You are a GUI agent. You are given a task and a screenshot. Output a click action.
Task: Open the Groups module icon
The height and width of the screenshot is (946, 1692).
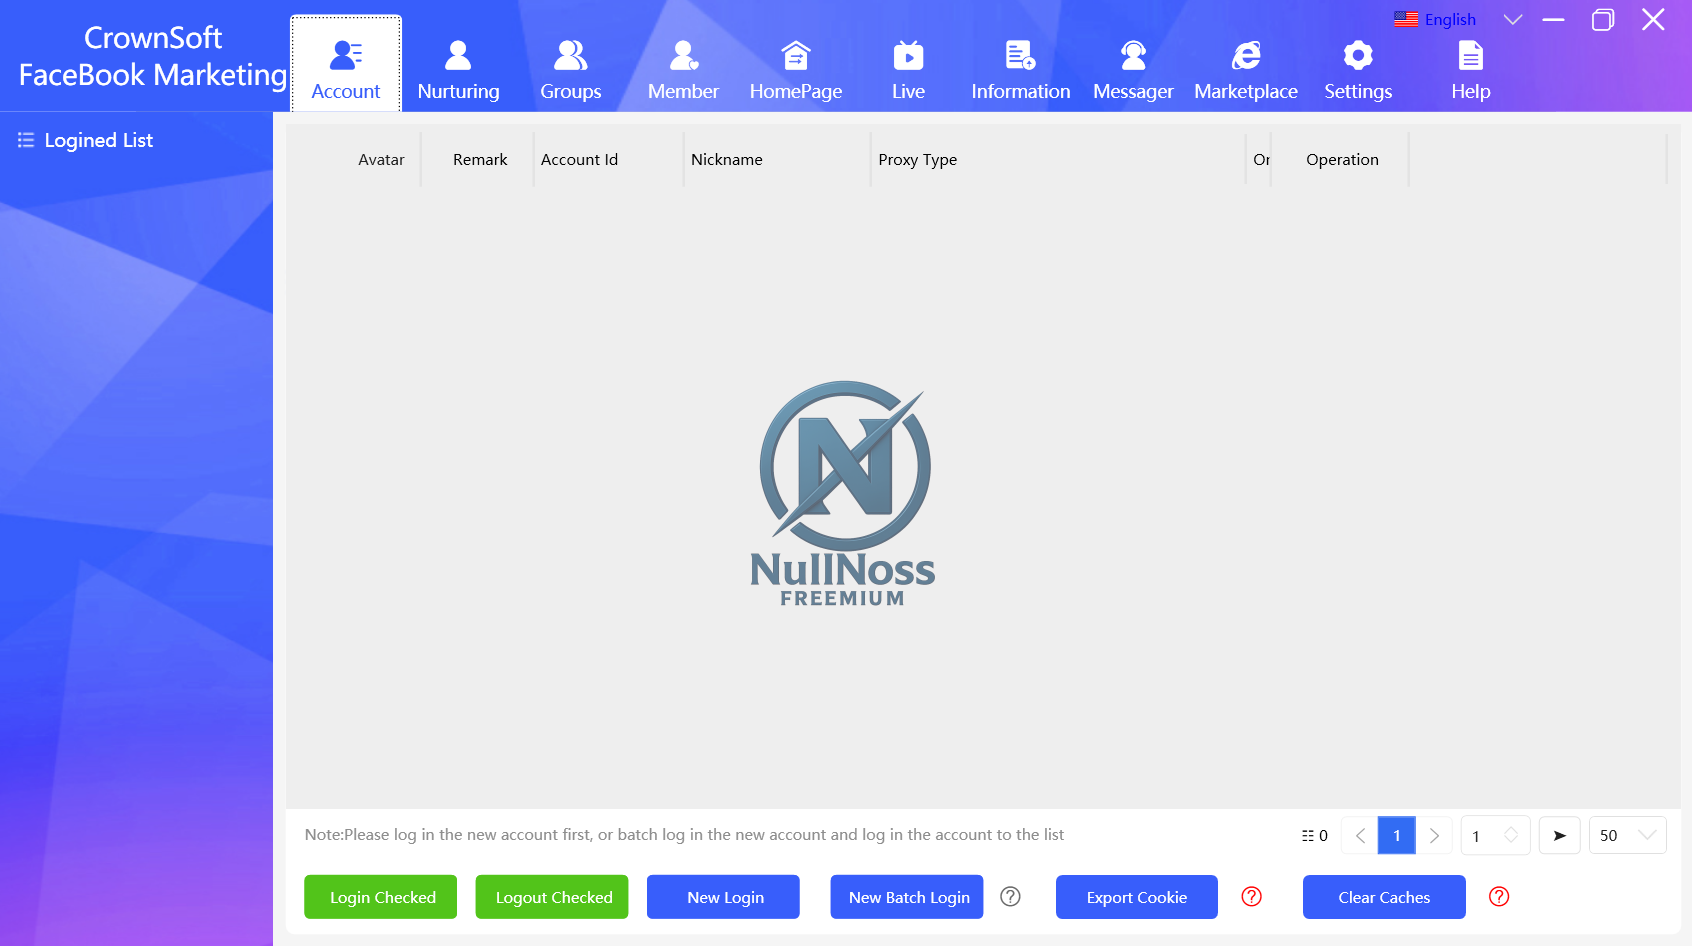pos(570,56)
